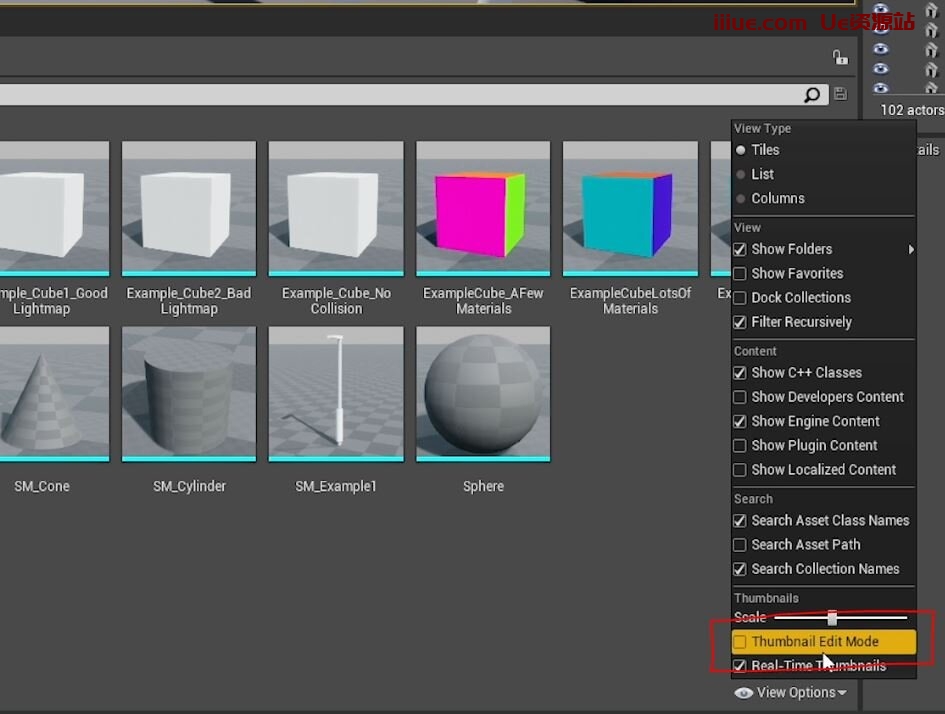Select the Sphere asset thumbnail
This screenshot has width=945, height=714.
pos(483,394)
